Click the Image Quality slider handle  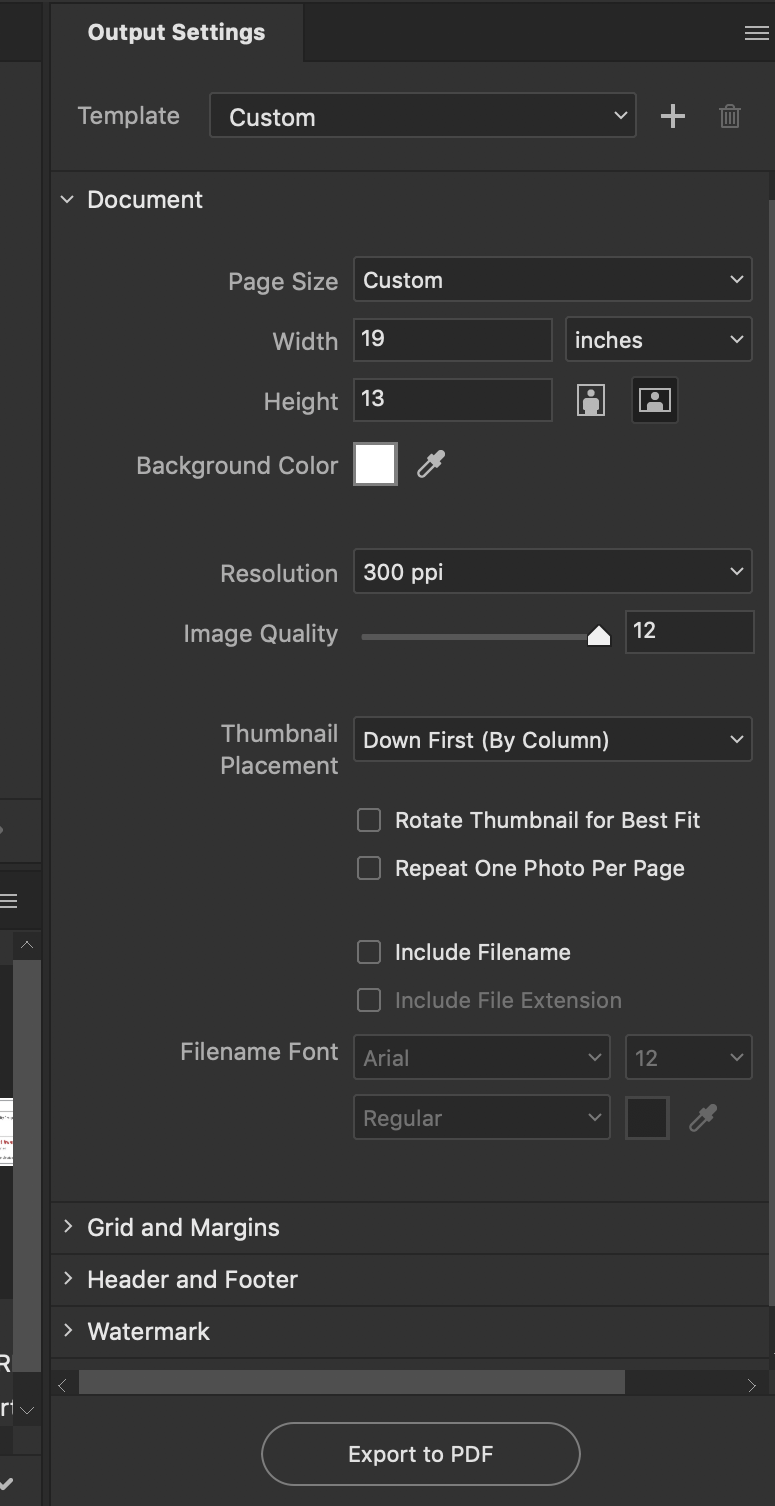pyautogui.click(x=598, y=636)
